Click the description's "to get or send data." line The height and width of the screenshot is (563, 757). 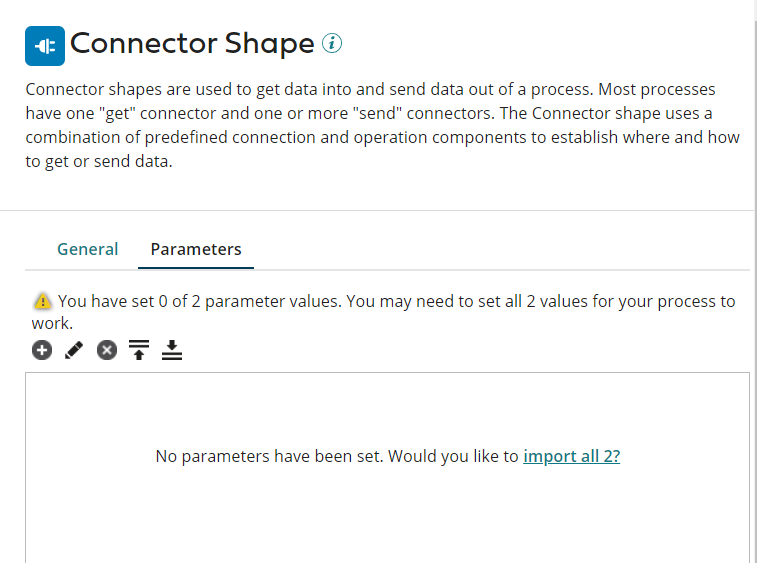pyautogui.click(x=99, y=161)
